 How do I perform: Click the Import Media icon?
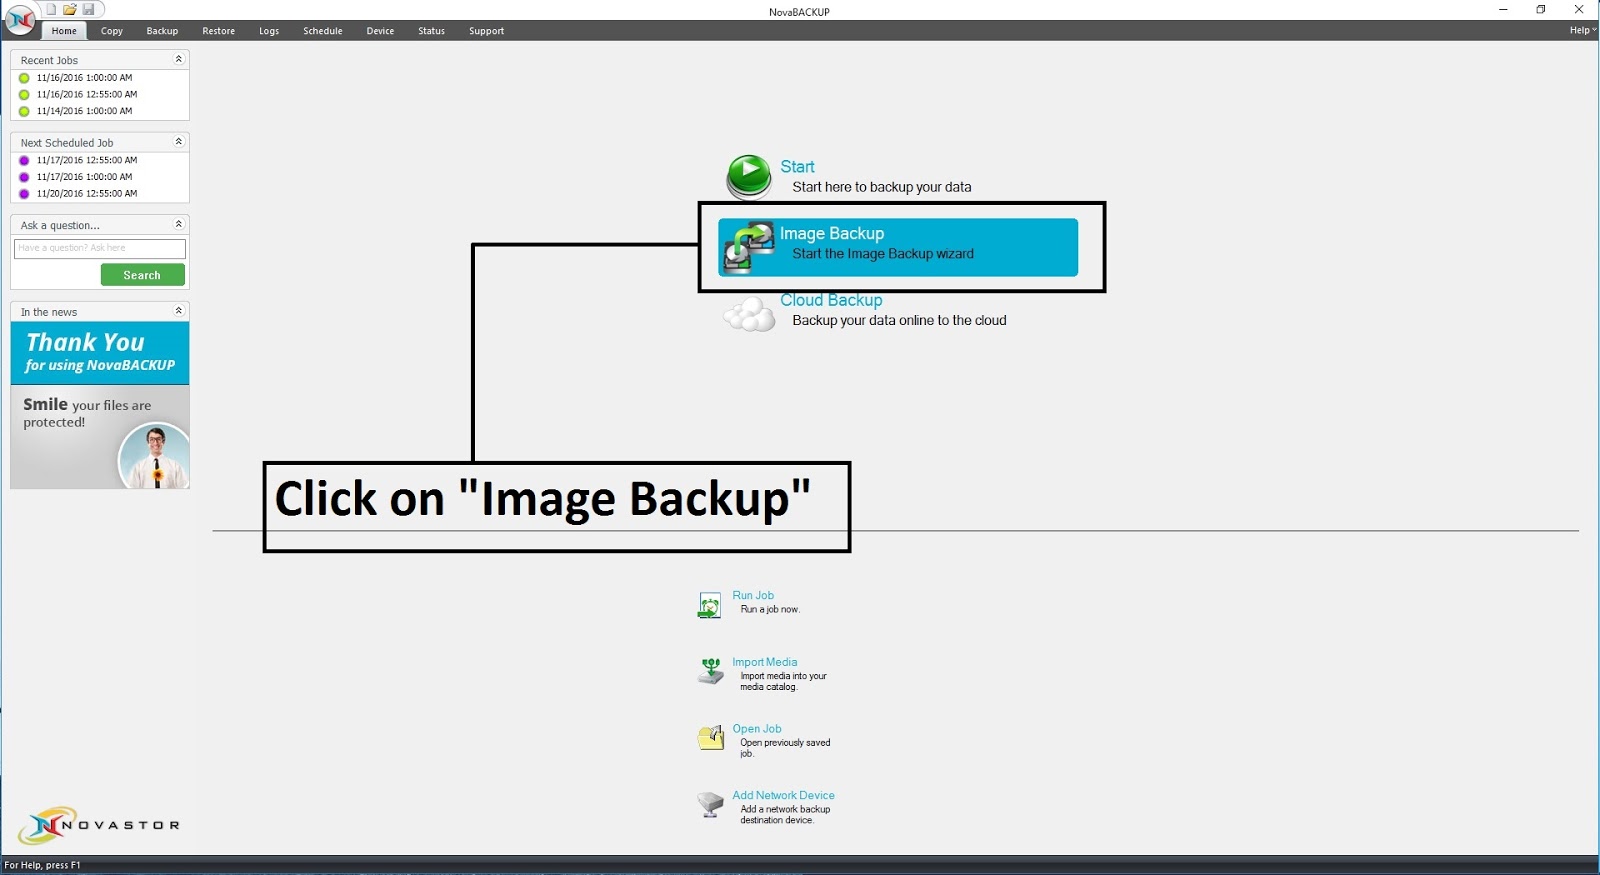pos(710,671)
